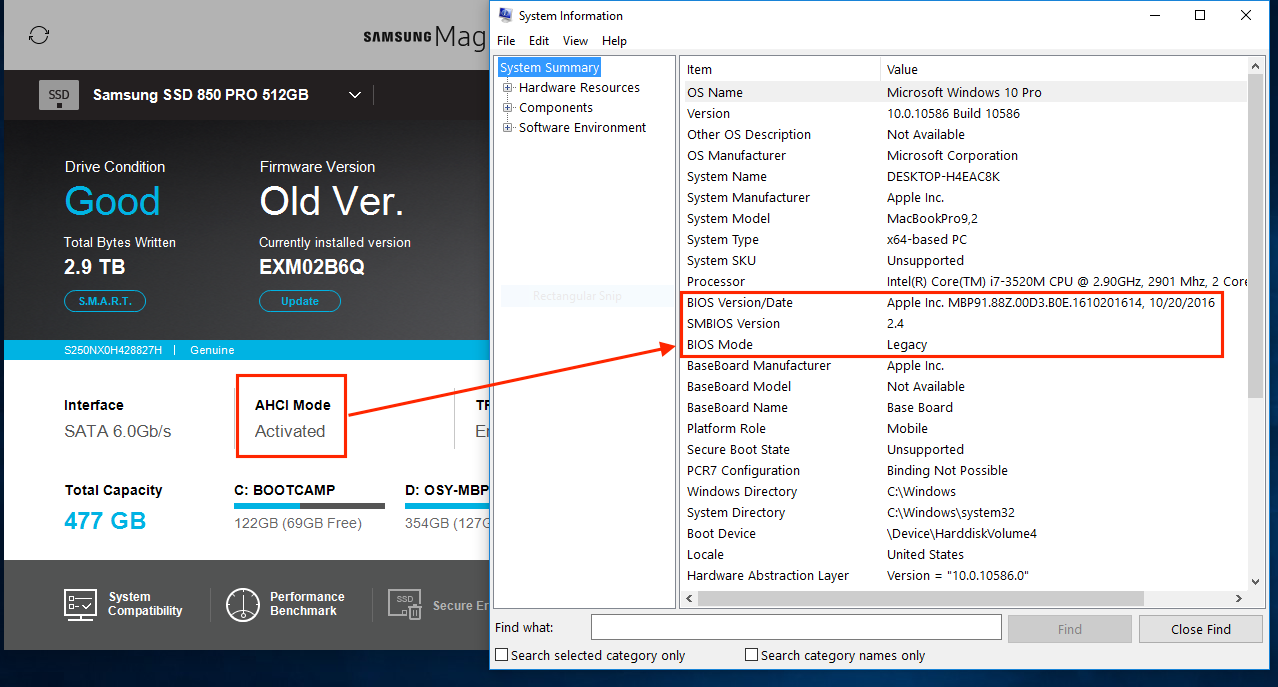Select the SMBIOS Version row
Image resolution: width=1278 pixels, height=687 pixels.
tap(964, 323)
